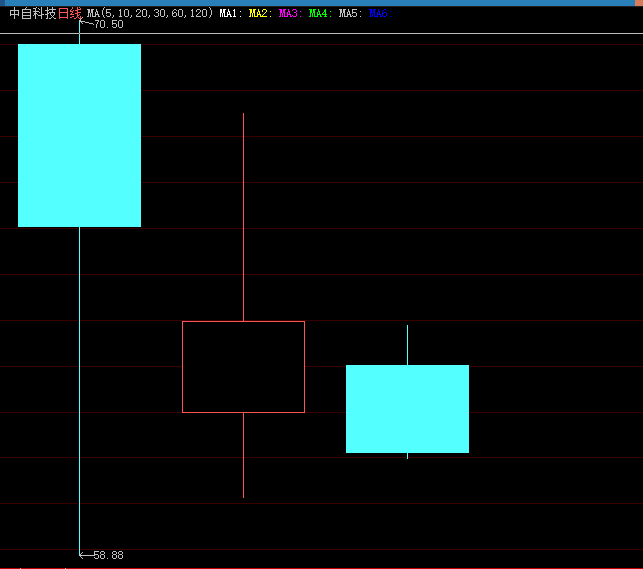Click the 70.50 high price marker
The height and width of the screenshot is (569, 643).
[x=108, y=24]
